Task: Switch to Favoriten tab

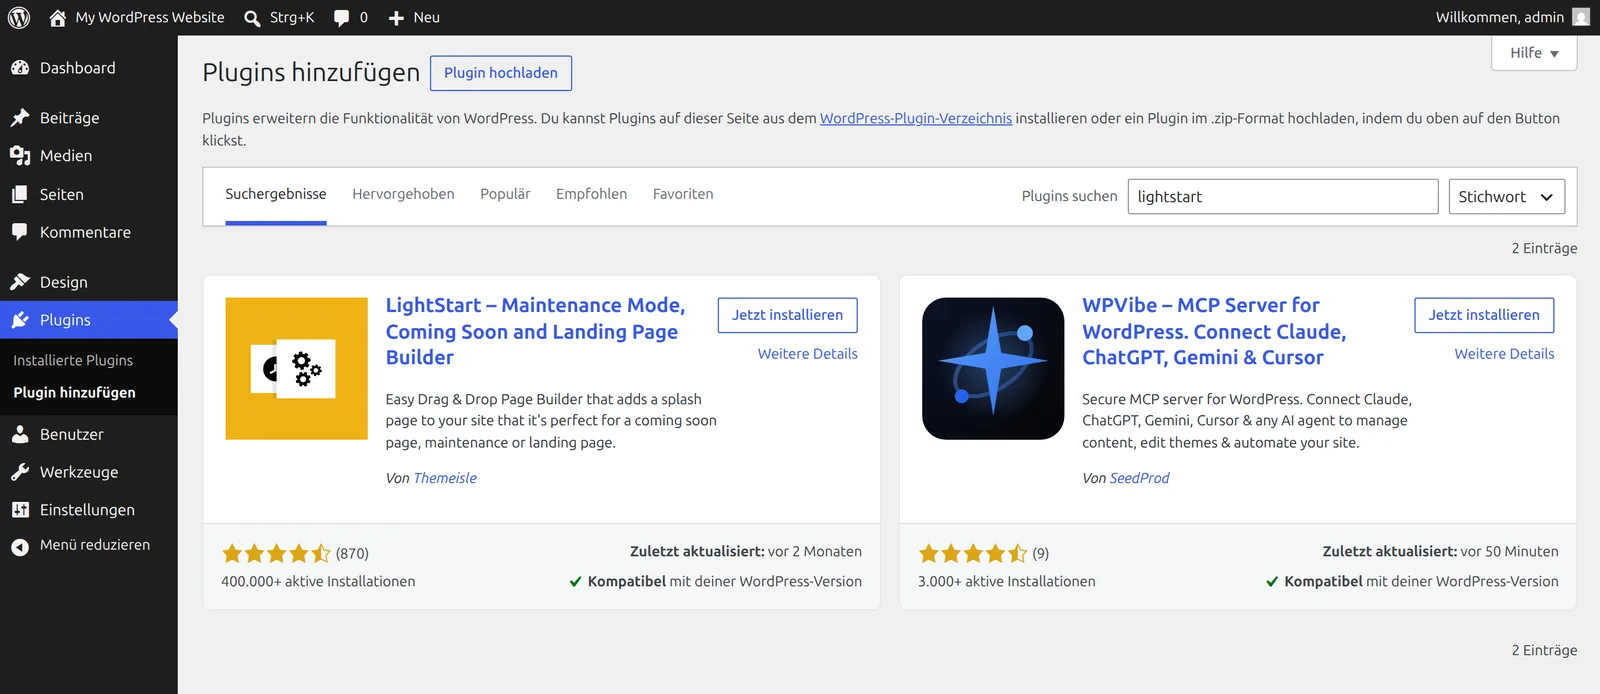Action: [x=683, y=194]
